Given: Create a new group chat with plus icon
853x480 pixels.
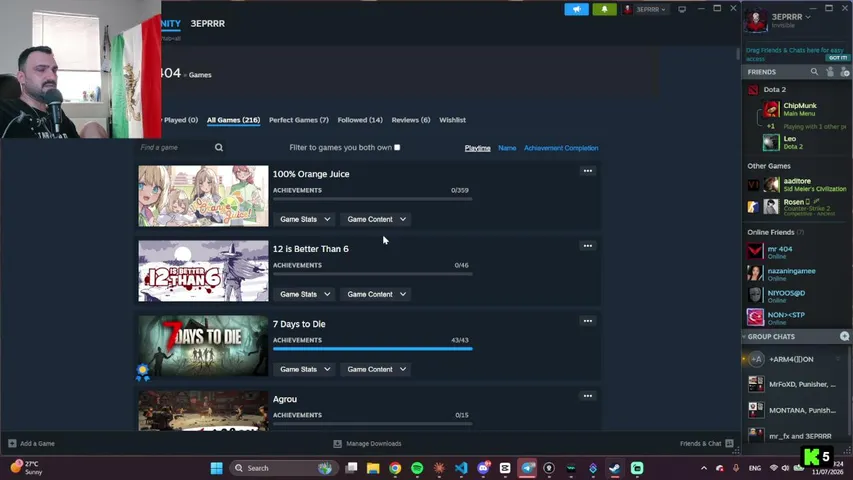Looking at the screenshot, I should pyautogui.click(x=844, y=336).
